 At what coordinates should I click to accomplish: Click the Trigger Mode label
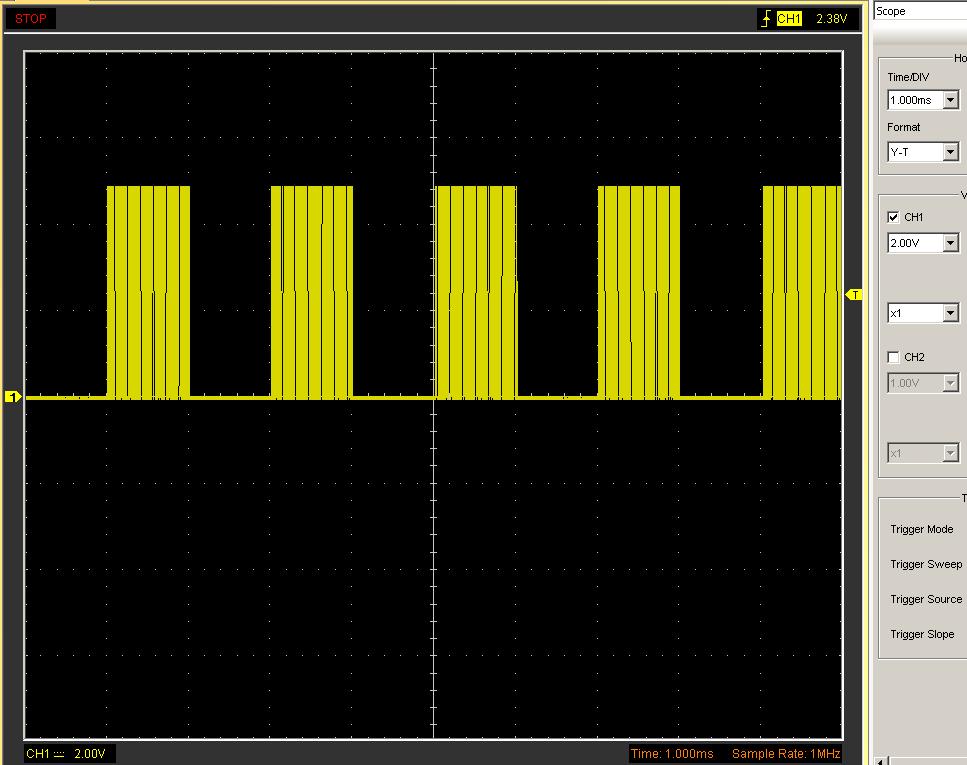(x=921, y=529)
